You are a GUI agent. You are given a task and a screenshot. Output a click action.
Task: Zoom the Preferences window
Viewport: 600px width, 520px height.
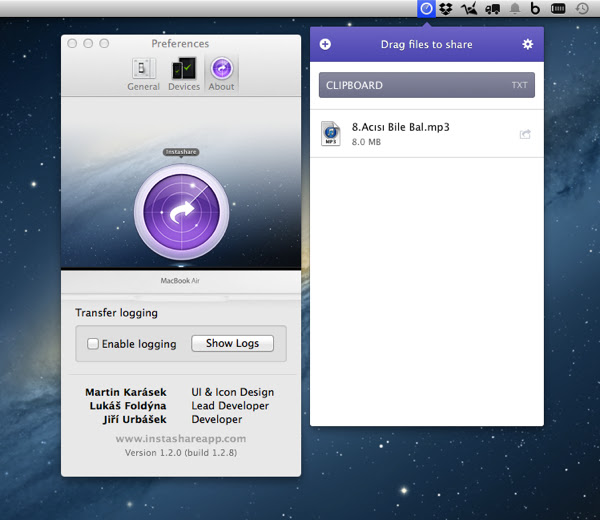coord(104,43)
